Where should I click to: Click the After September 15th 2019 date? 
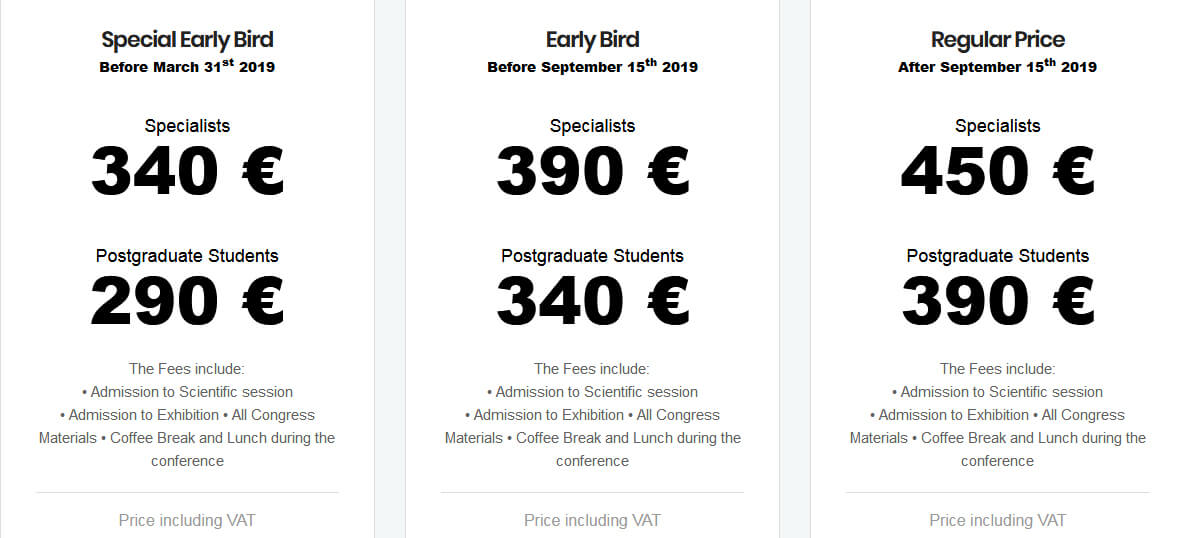click(997, 67)
